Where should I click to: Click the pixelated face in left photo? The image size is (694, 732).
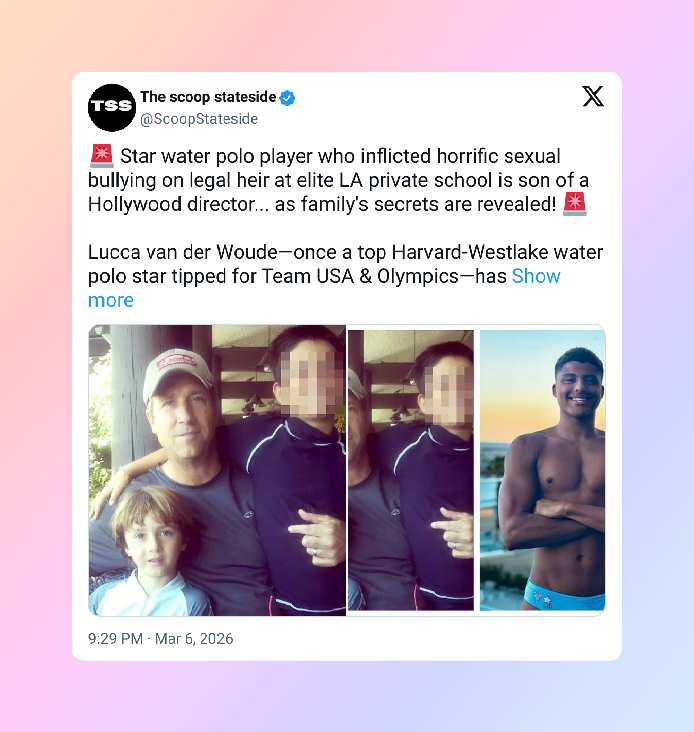click(308, 382)
